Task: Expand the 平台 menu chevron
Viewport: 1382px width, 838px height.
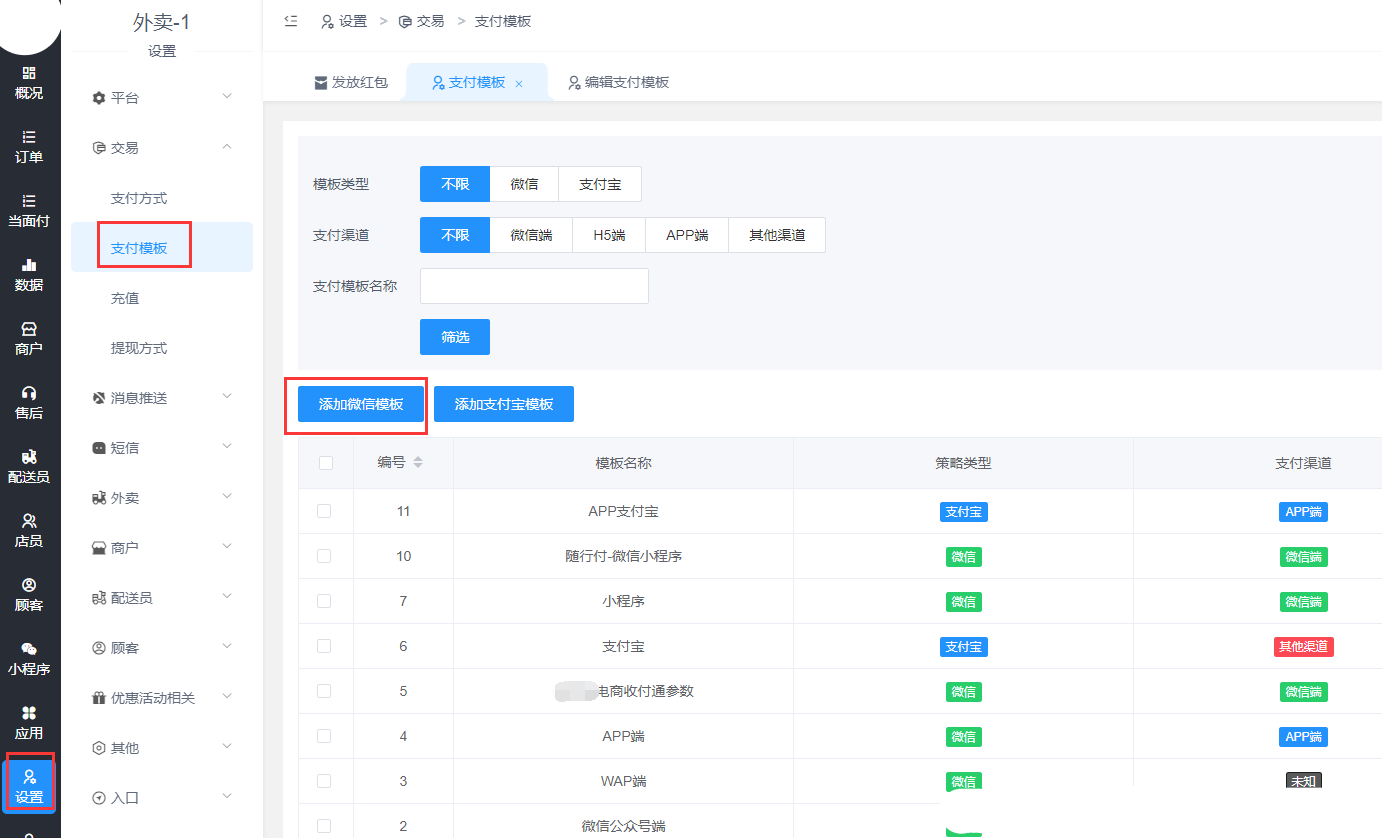Action: click(227, 97)
